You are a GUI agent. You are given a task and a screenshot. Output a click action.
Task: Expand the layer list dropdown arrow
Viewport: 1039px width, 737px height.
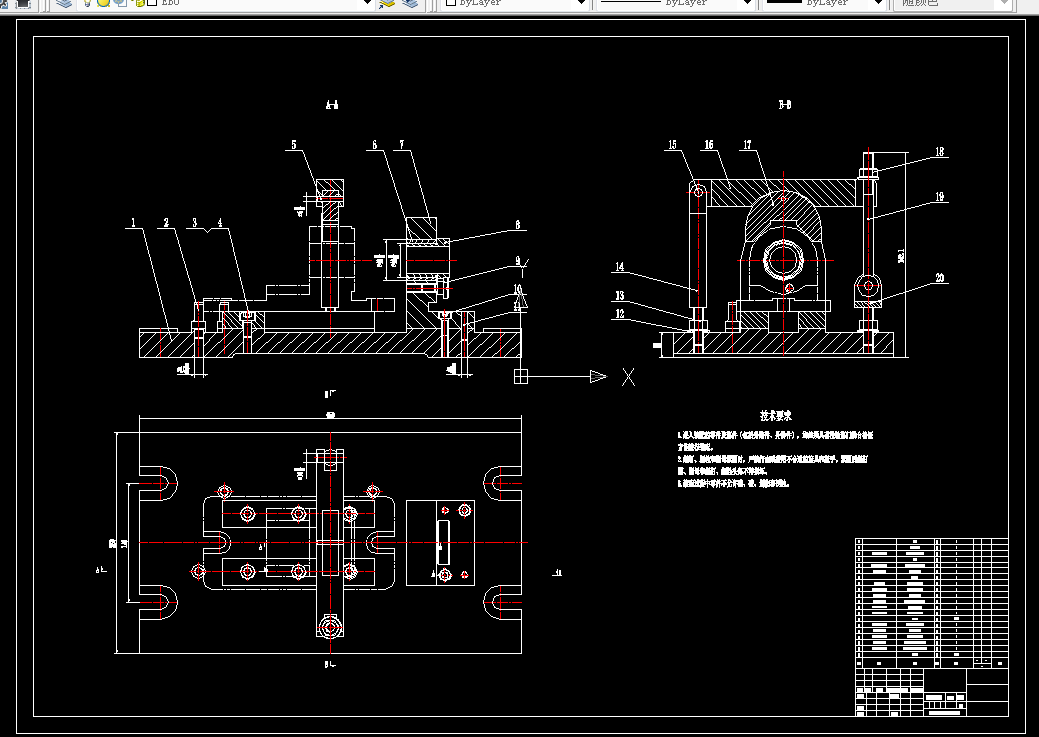click(x=366, y=3)
